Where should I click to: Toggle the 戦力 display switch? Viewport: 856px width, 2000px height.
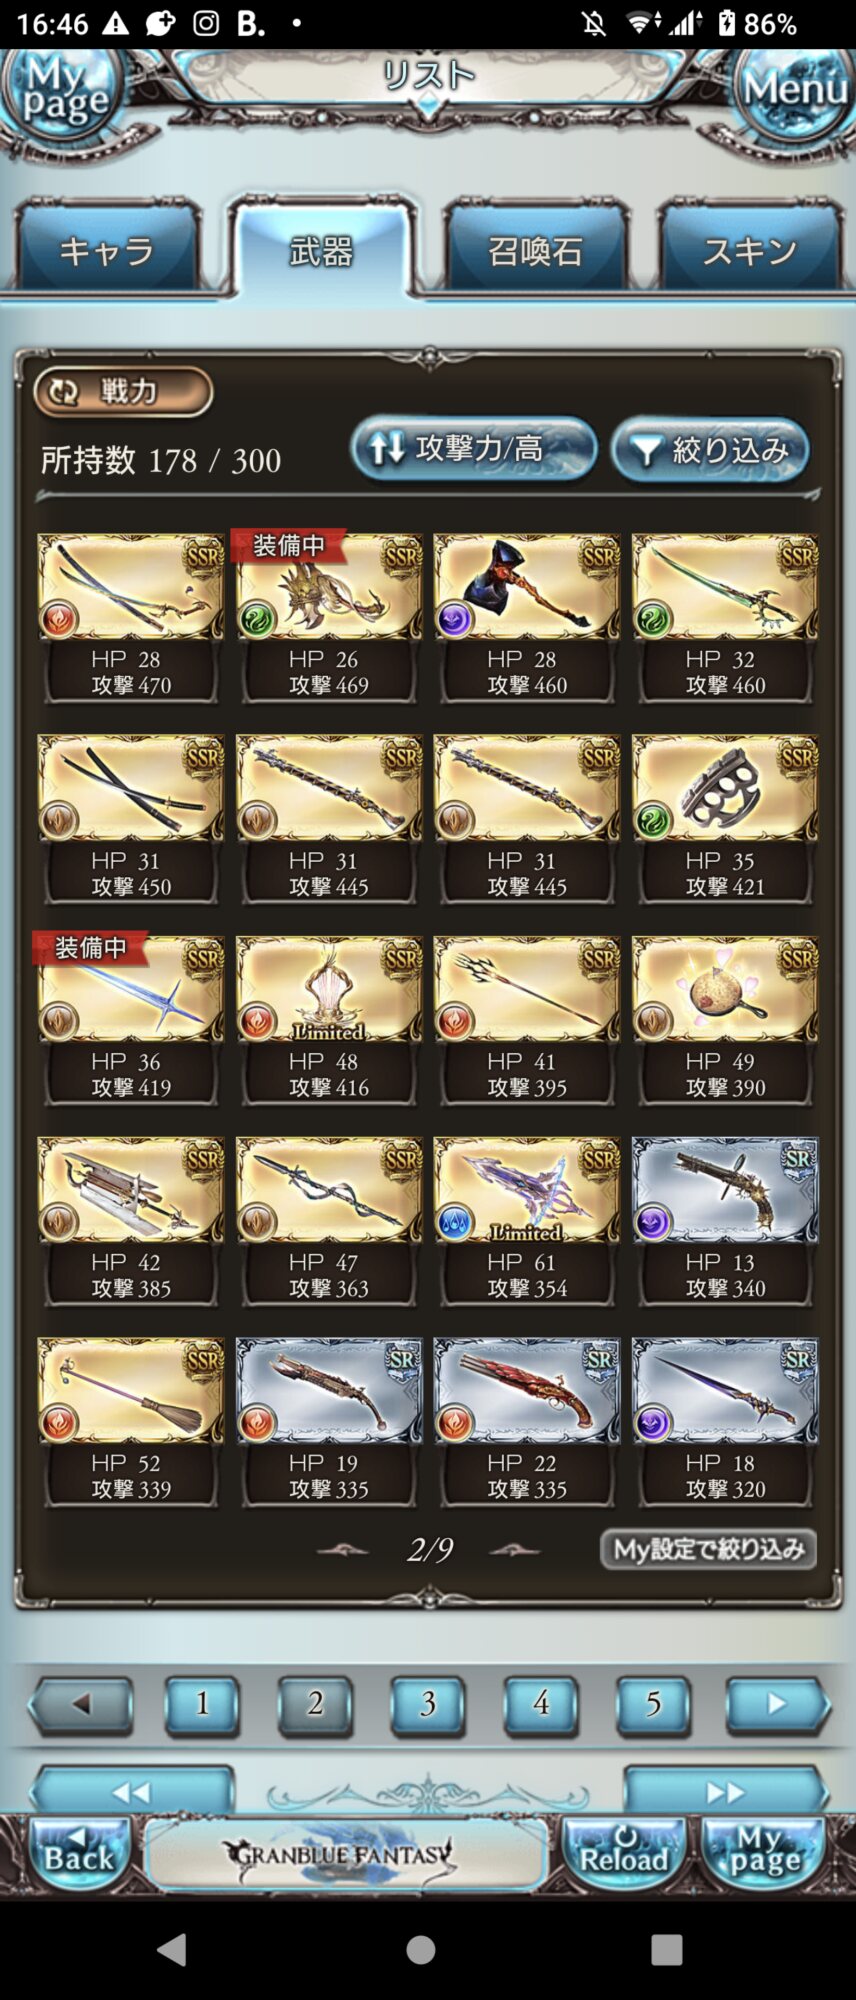point(123,391)
